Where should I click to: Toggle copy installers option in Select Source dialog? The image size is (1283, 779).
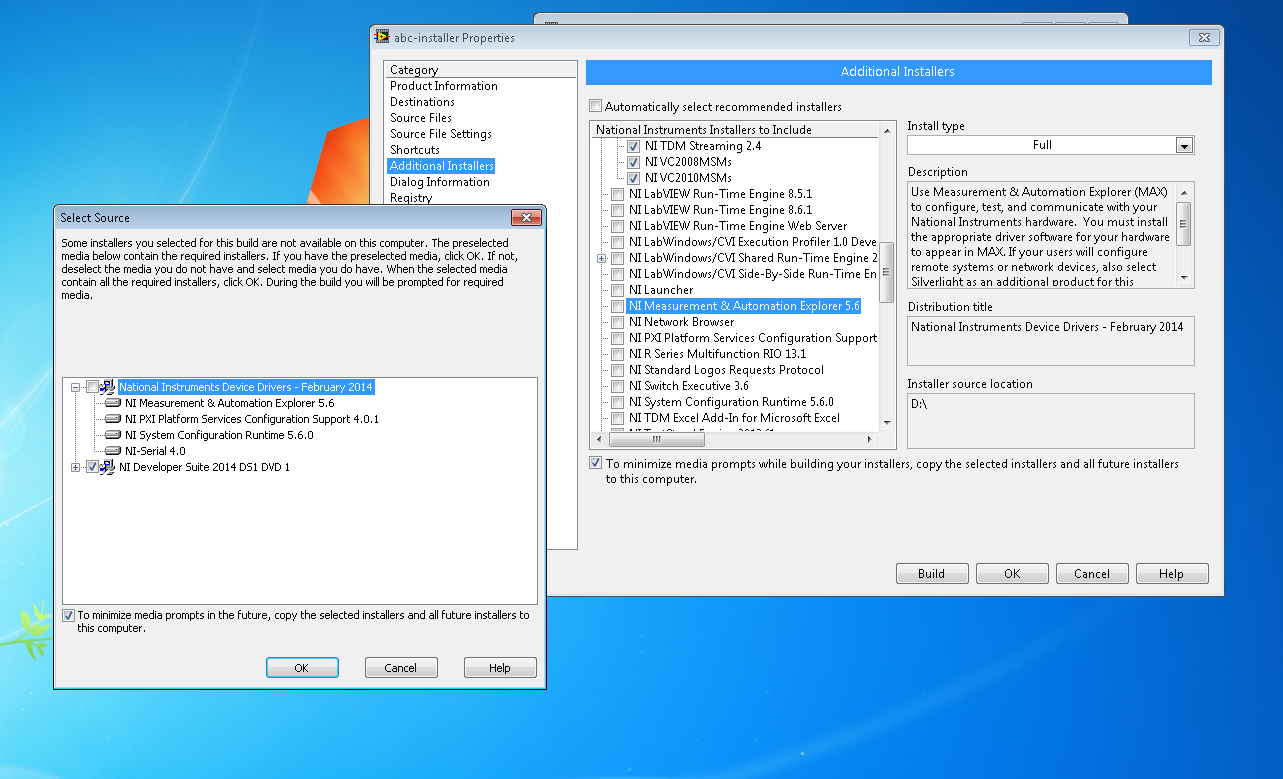pos(68,615)
